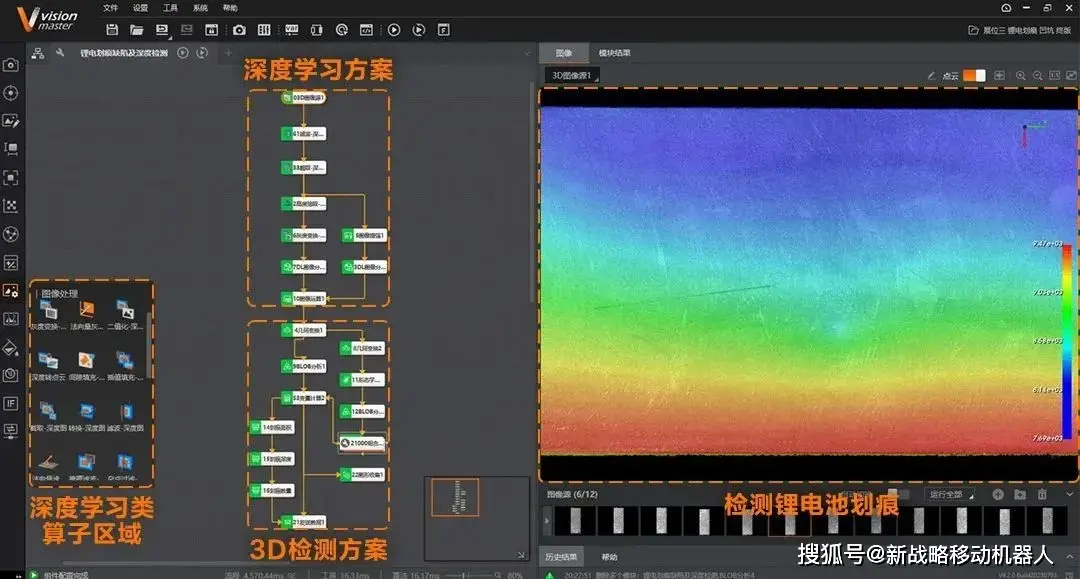Click the fullscreen icon of the image viewer

[1071, 75]
